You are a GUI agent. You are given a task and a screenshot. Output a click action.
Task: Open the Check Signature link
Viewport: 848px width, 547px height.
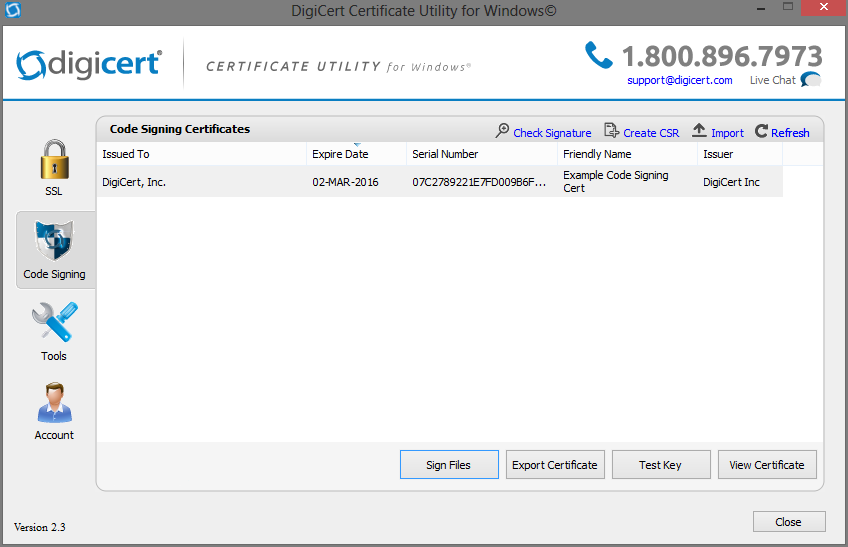click(x=552, y=133)
